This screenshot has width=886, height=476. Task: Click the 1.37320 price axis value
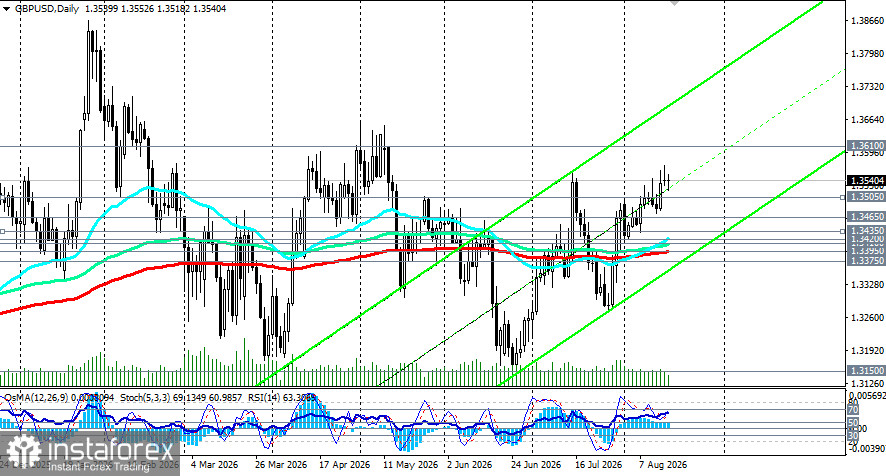[x=867, y=86]
